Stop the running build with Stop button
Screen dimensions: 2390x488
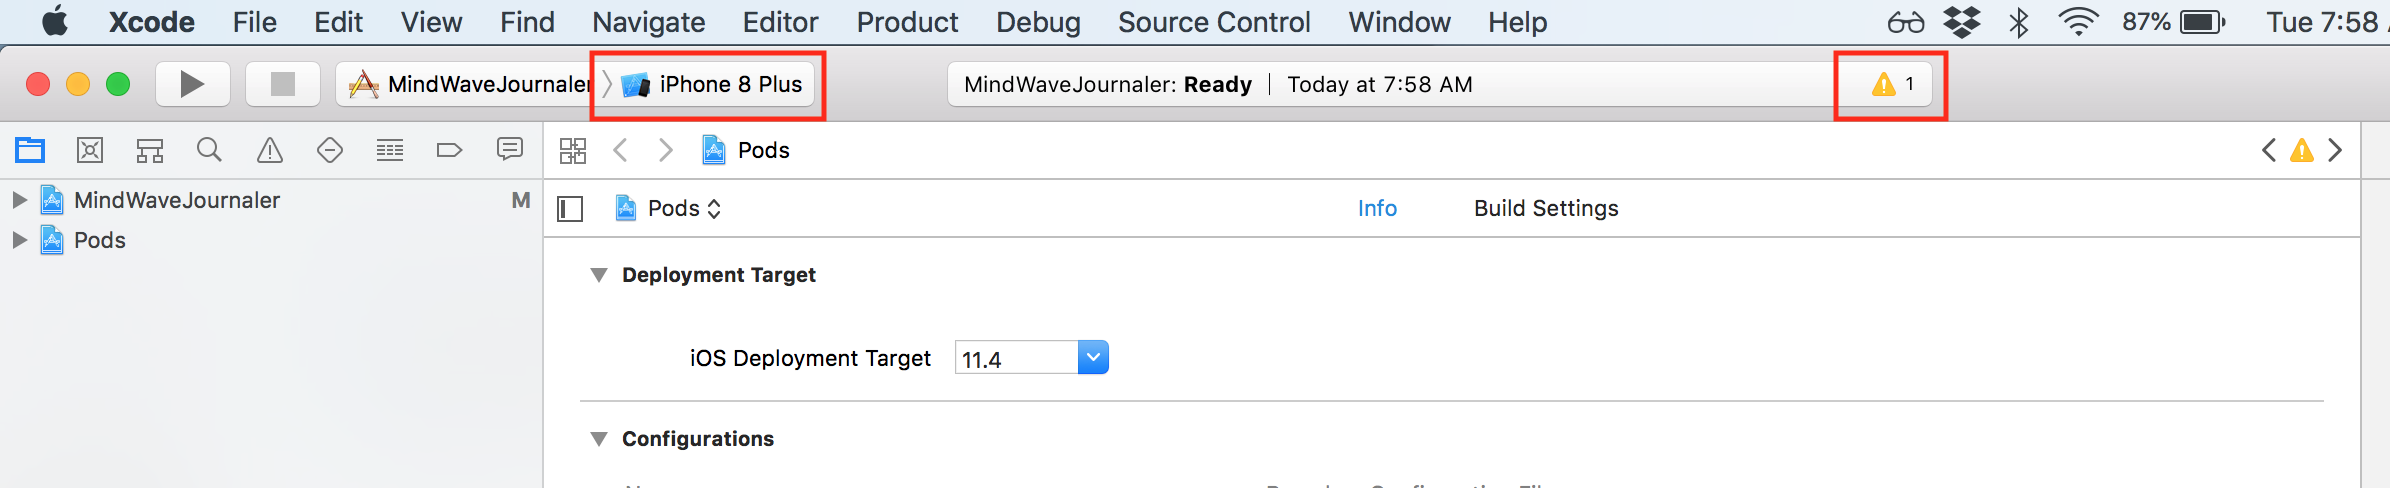[283, 84]
